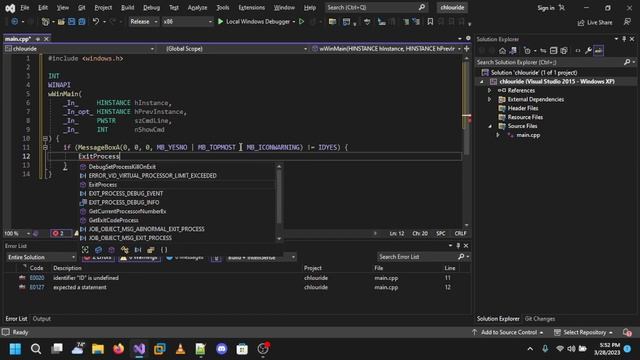Open File Explorer from the taskbar
This screenshot has height=360, width=640.
pos(98,349)
